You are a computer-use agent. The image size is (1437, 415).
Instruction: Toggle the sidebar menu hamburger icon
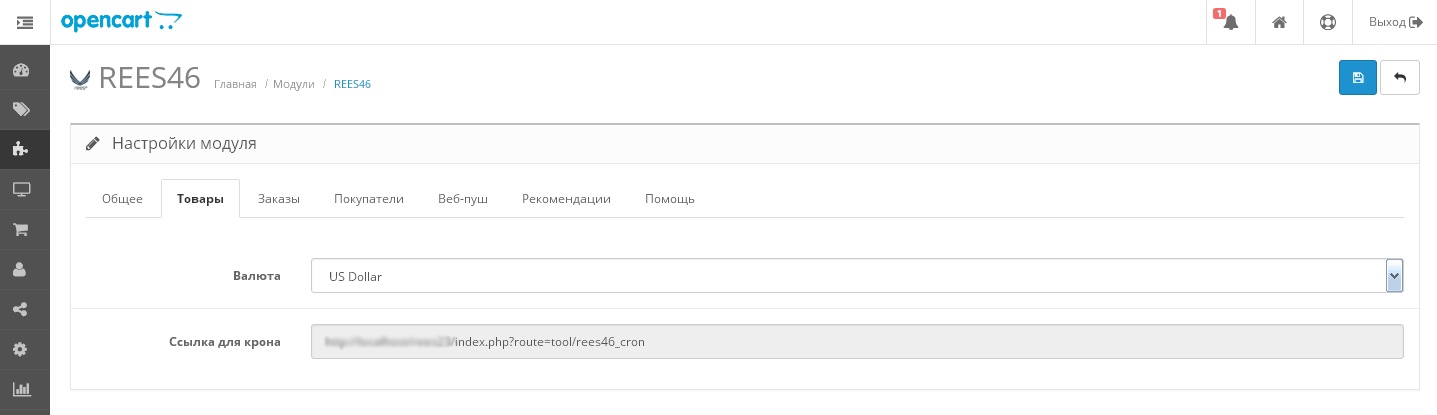coord(25,22)
